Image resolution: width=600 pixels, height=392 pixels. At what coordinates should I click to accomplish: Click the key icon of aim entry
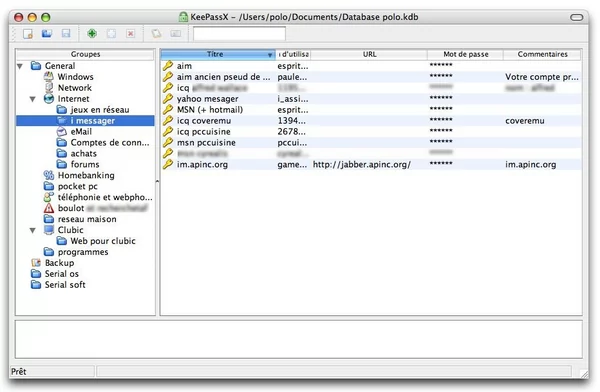click(x=168, y=66)
